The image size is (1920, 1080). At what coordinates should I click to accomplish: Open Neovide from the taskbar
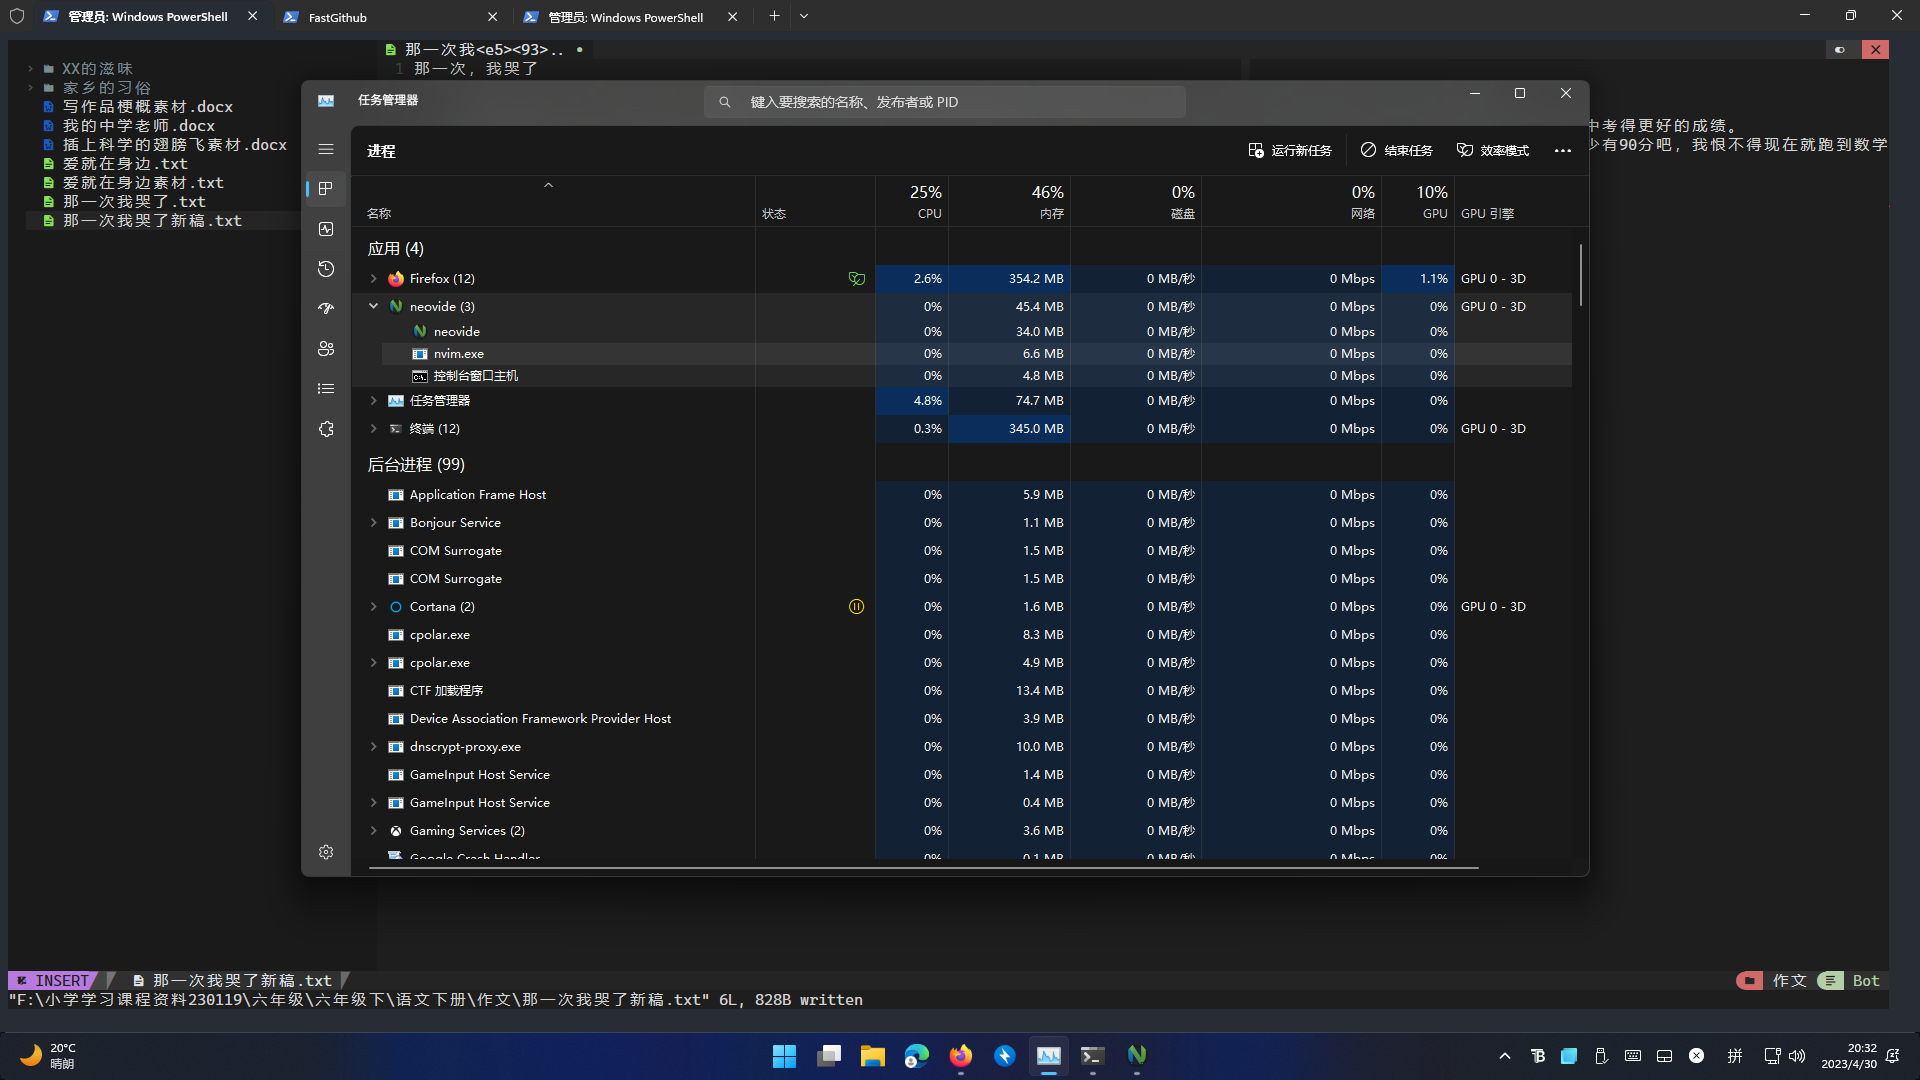(x=1137, y=1055)
